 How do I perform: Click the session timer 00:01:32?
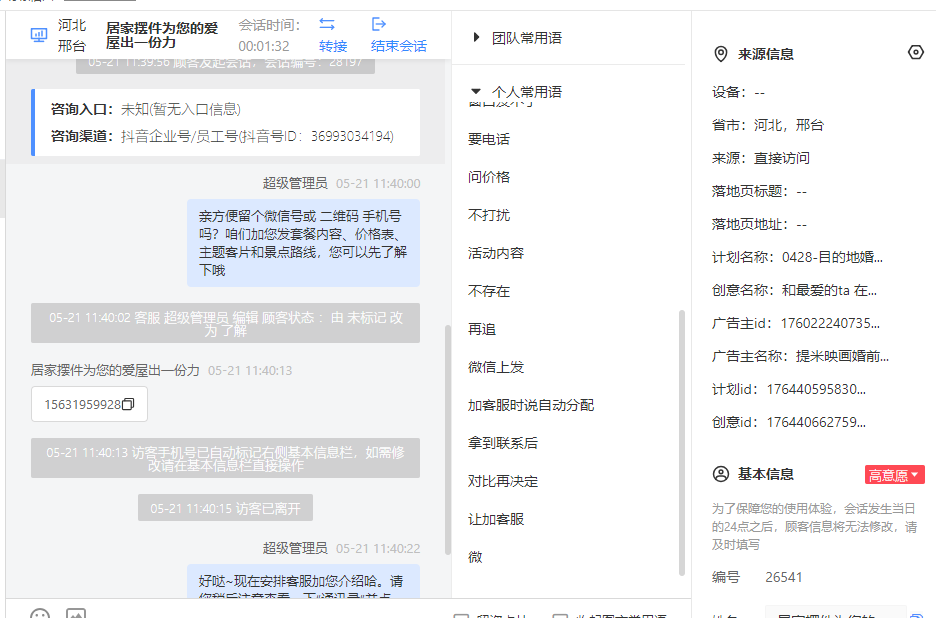[264, 46]
